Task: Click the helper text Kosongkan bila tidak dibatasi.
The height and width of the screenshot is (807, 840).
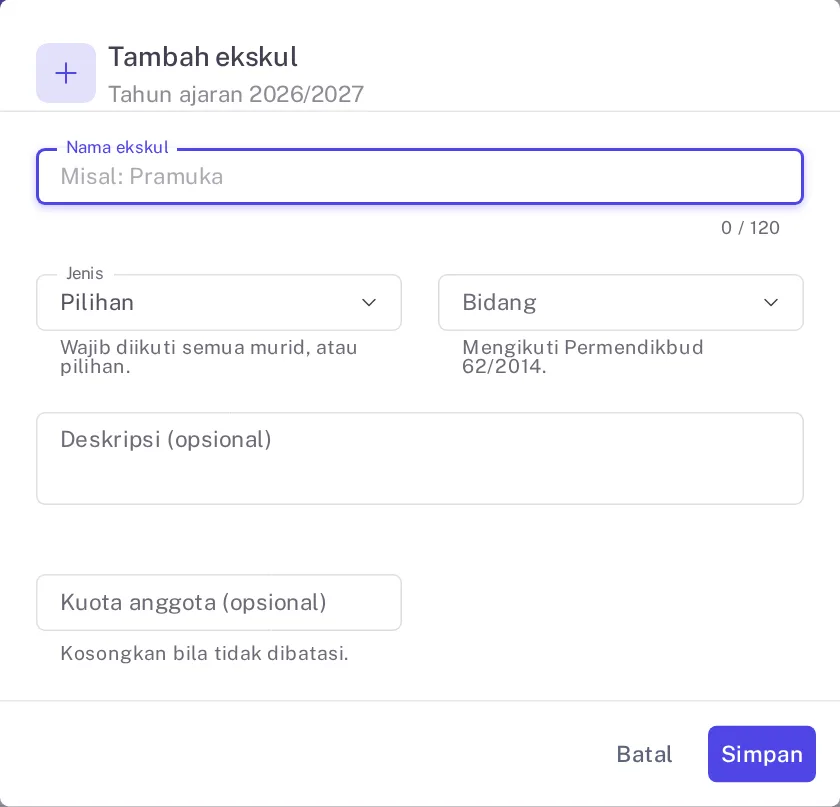Action: [x=204, y=653]
